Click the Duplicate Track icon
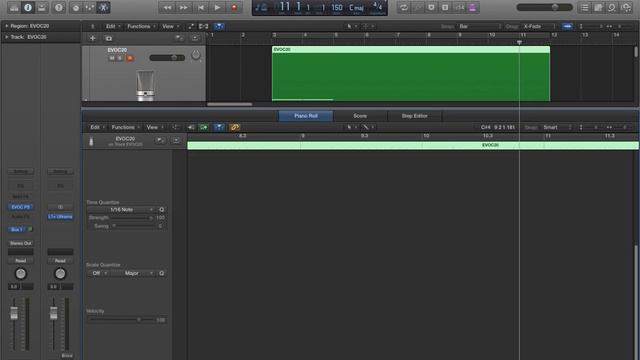 pos(109,38)
